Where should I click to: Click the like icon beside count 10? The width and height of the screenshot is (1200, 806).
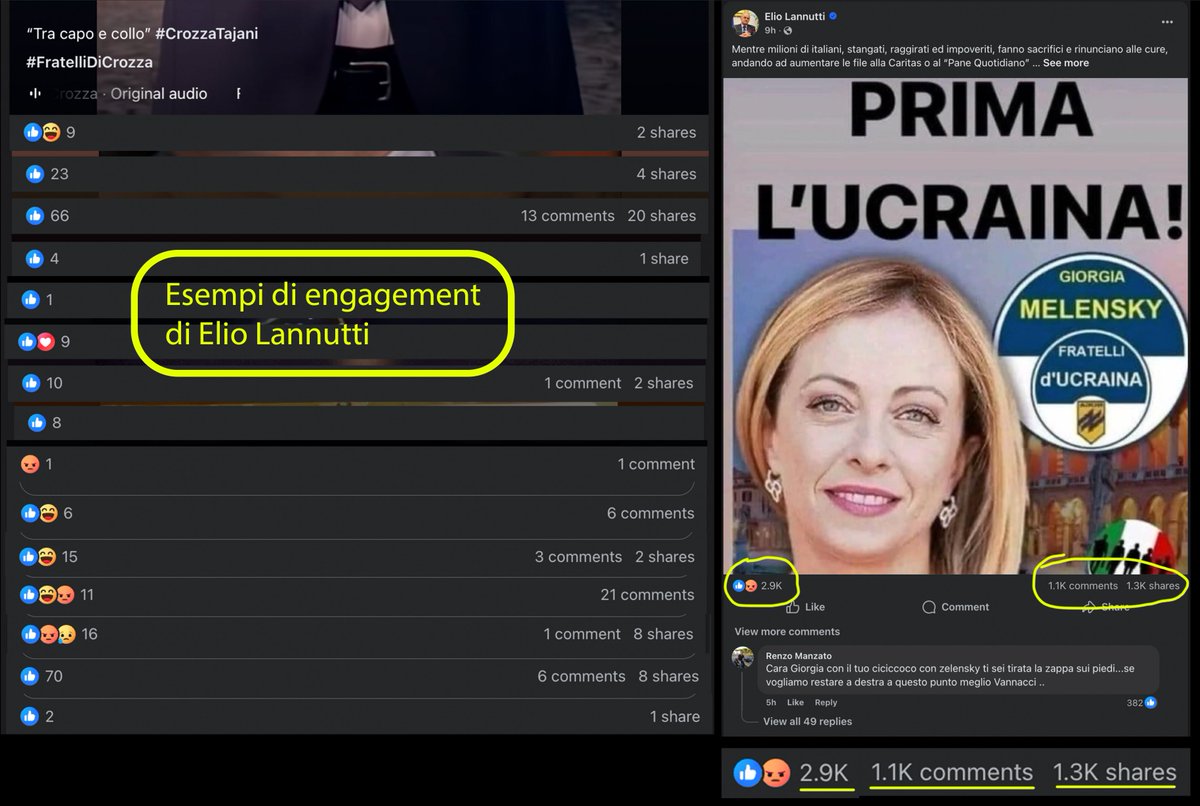point(30,383)
